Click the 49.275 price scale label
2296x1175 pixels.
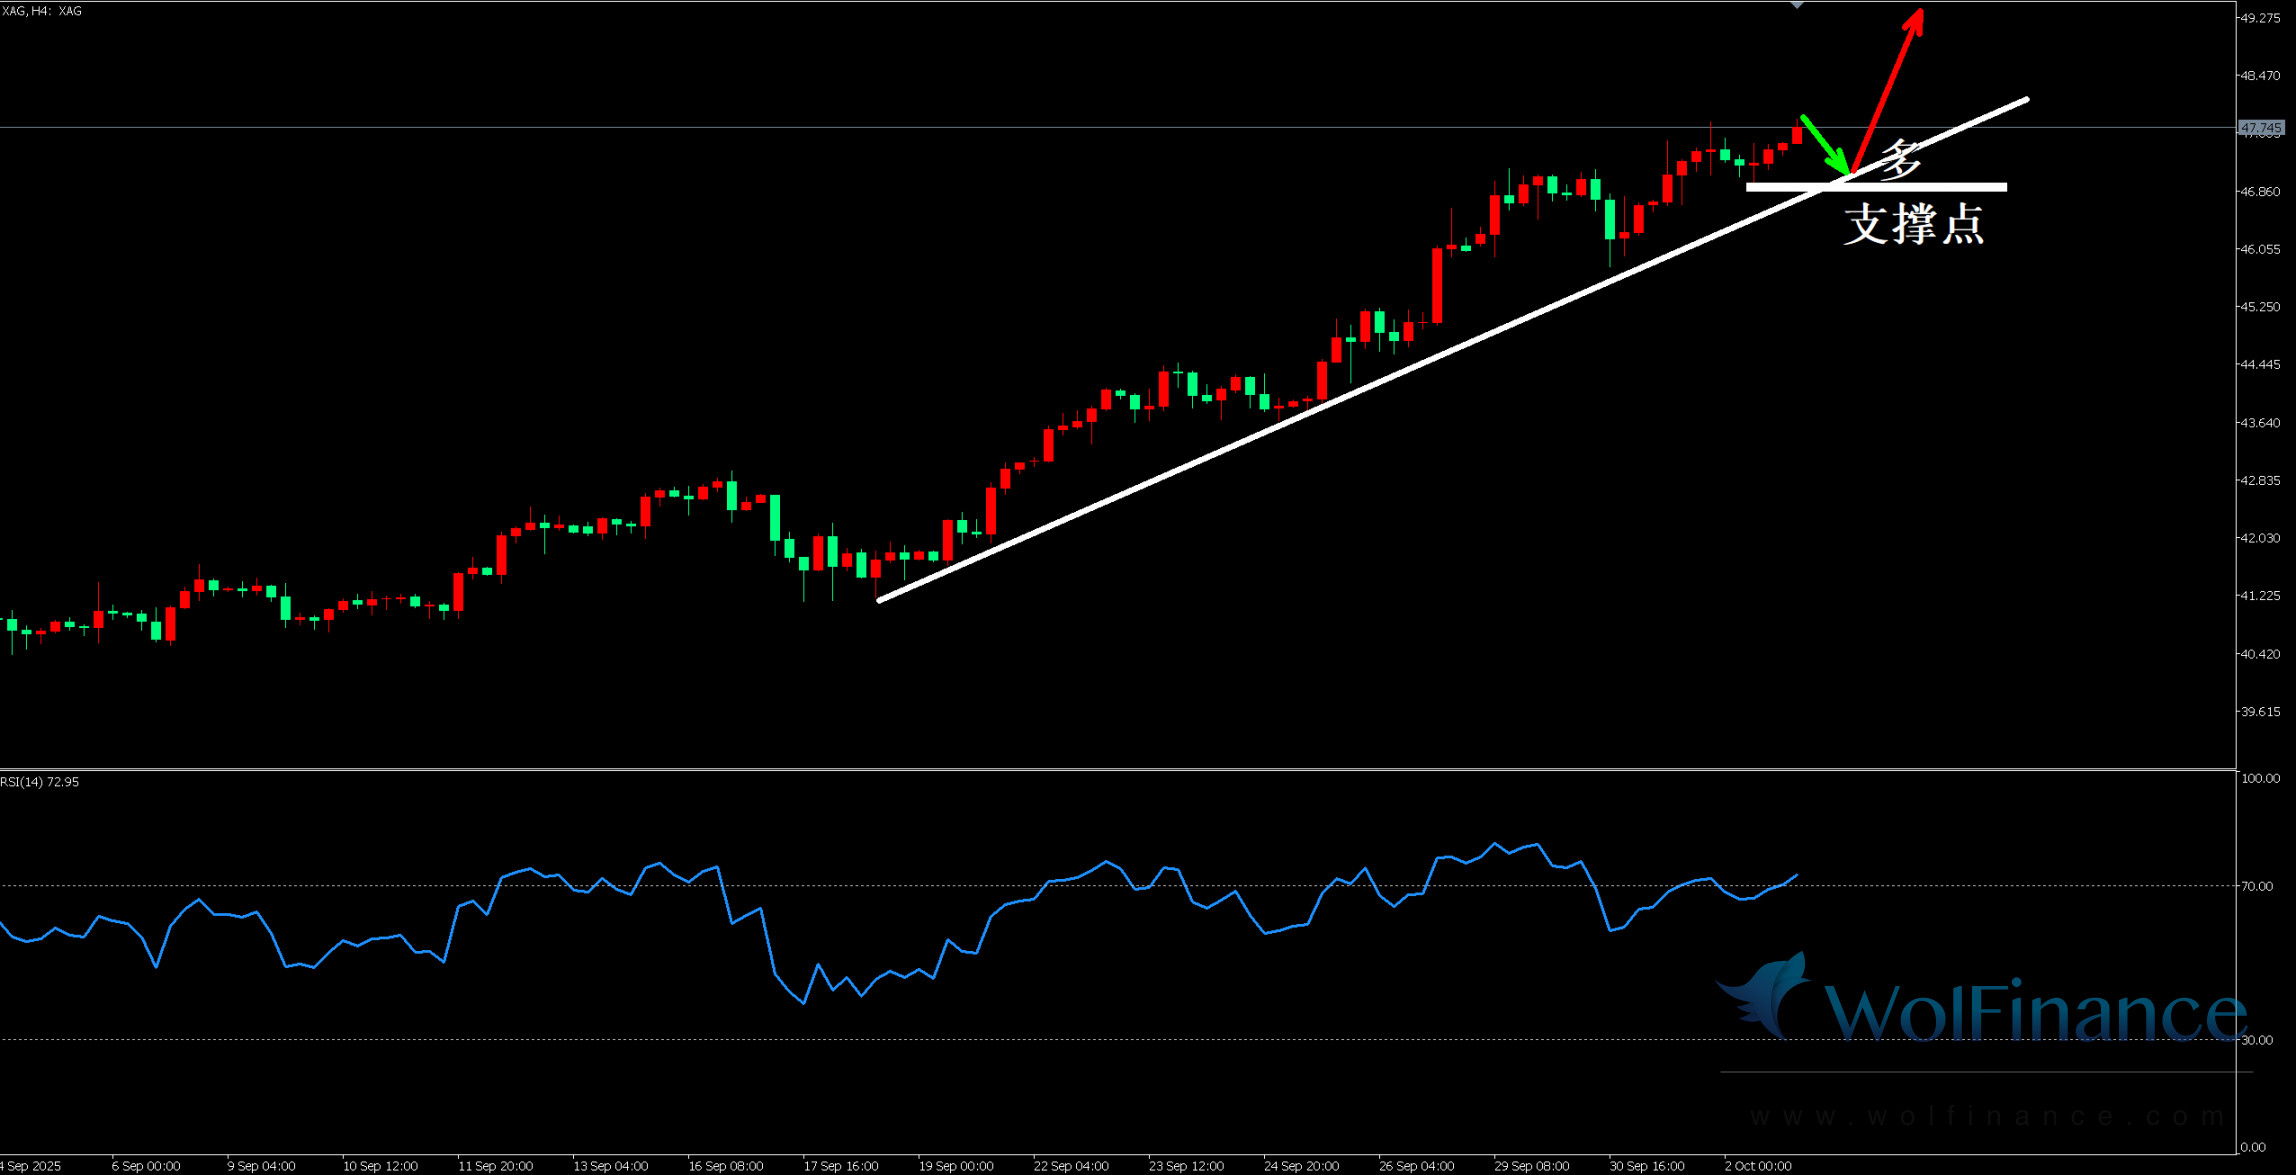[2260, 18]
